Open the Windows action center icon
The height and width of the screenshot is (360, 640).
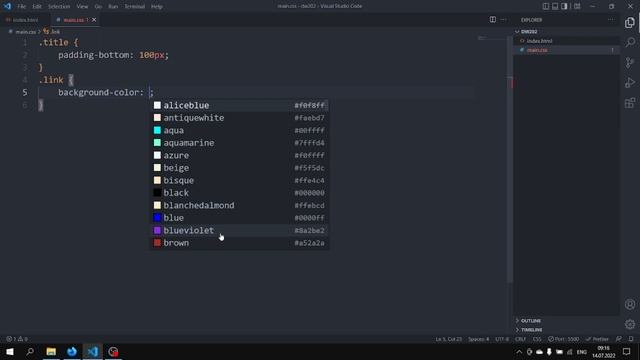(x=627, y=351)
